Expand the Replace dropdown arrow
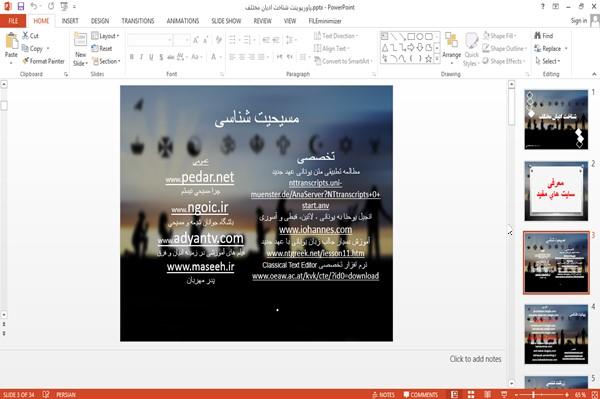Image resolution: width=600 pixels, height=399 pixels. pyautogui.click(x=566, y=48)
